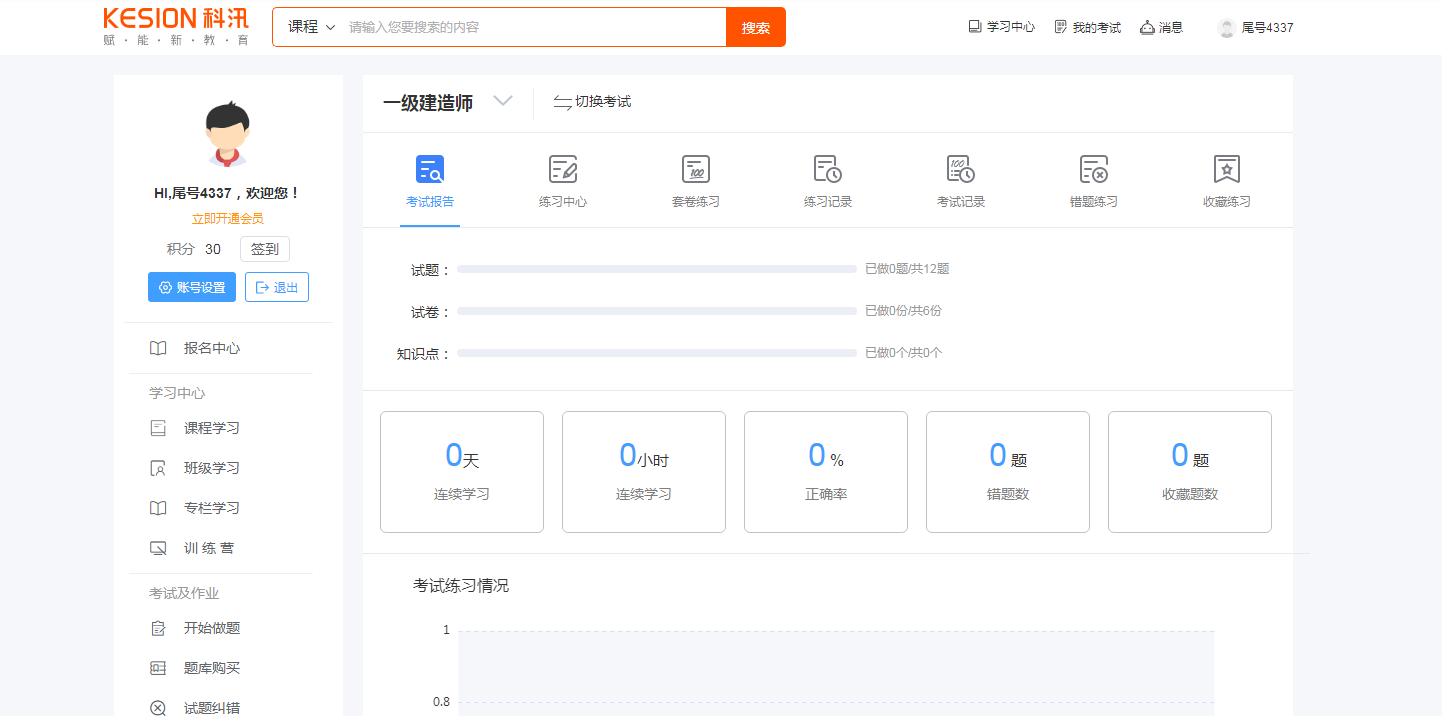Click the 账号设置 account settings button
The height and width of the screenshot is (716, 1442).
(192, 287)
